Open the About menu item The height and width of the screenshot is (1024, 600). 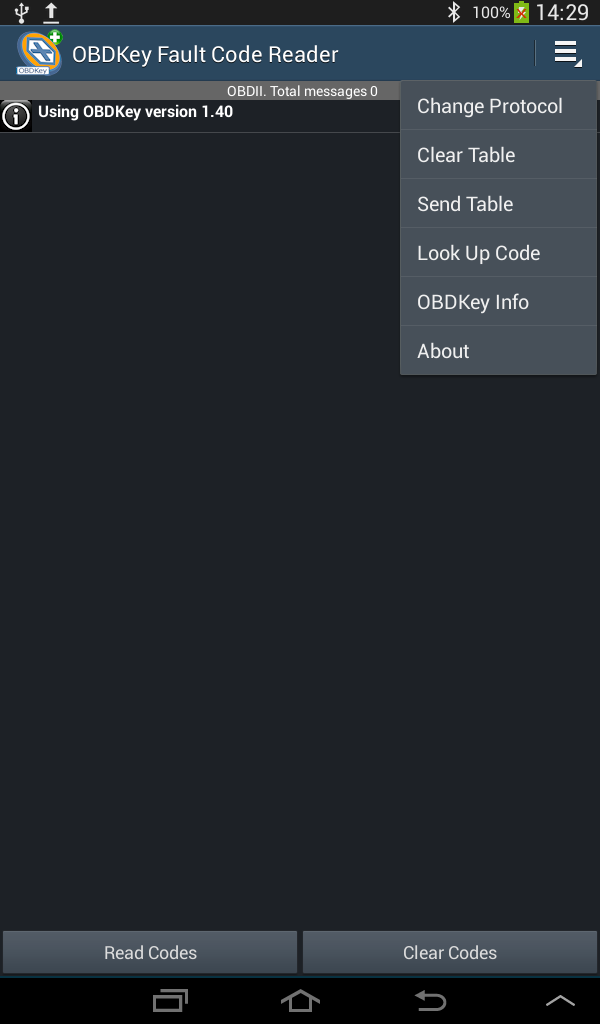coord(443,350)
